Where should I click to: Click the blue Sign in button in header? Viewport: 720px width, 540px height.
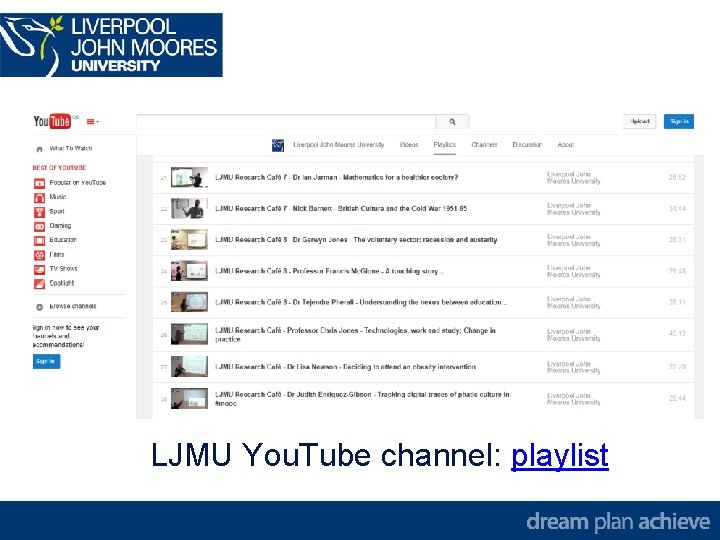[679, 122]
